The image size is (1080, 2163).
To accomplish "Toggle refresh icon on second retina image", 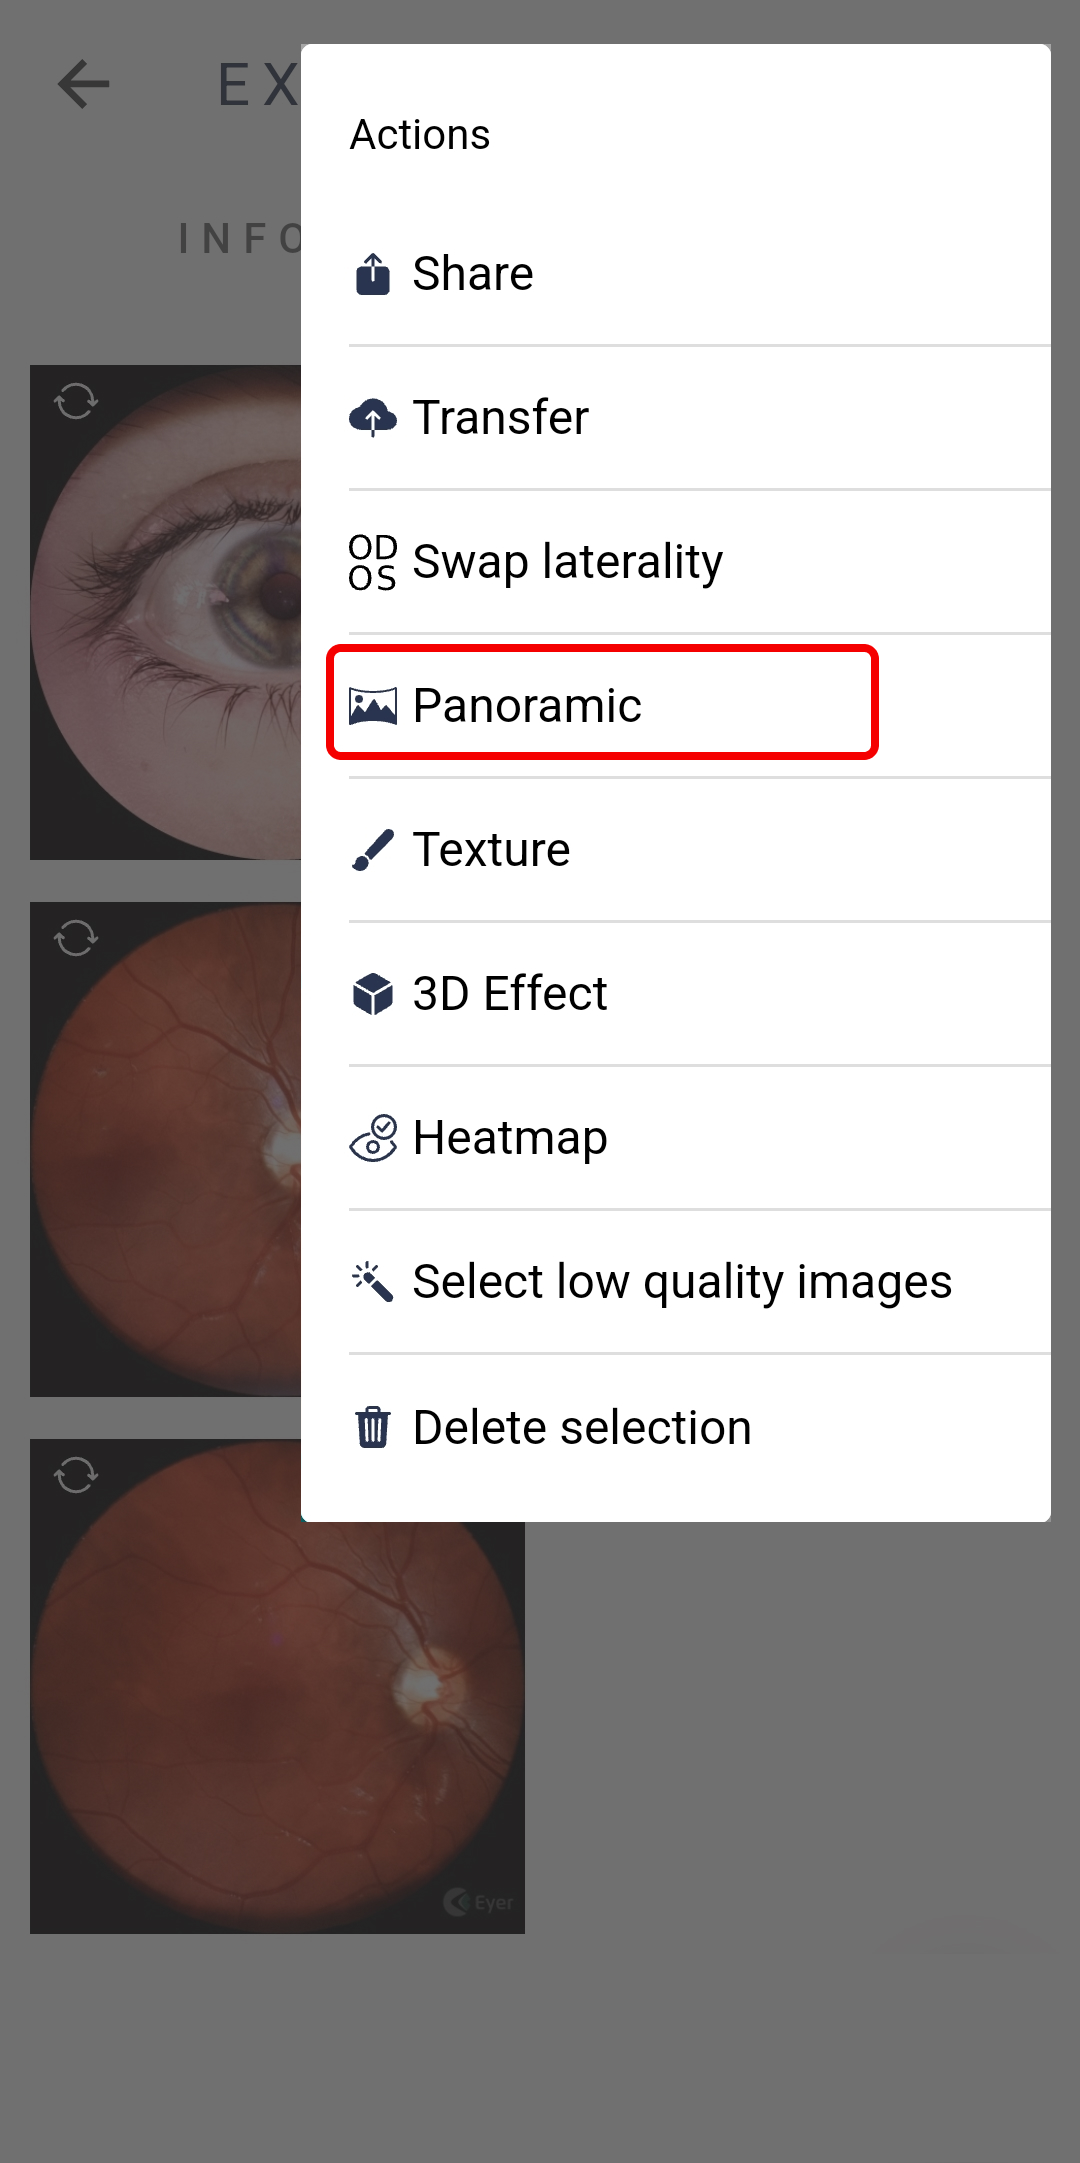I will [x=76, y=938].
